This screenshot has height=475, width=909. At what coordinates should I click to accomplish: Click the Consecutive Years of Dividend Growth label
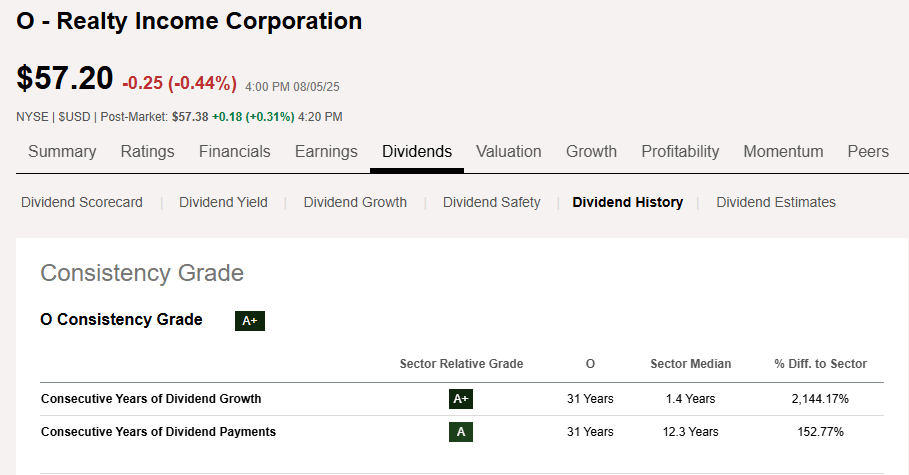(151, 399)
